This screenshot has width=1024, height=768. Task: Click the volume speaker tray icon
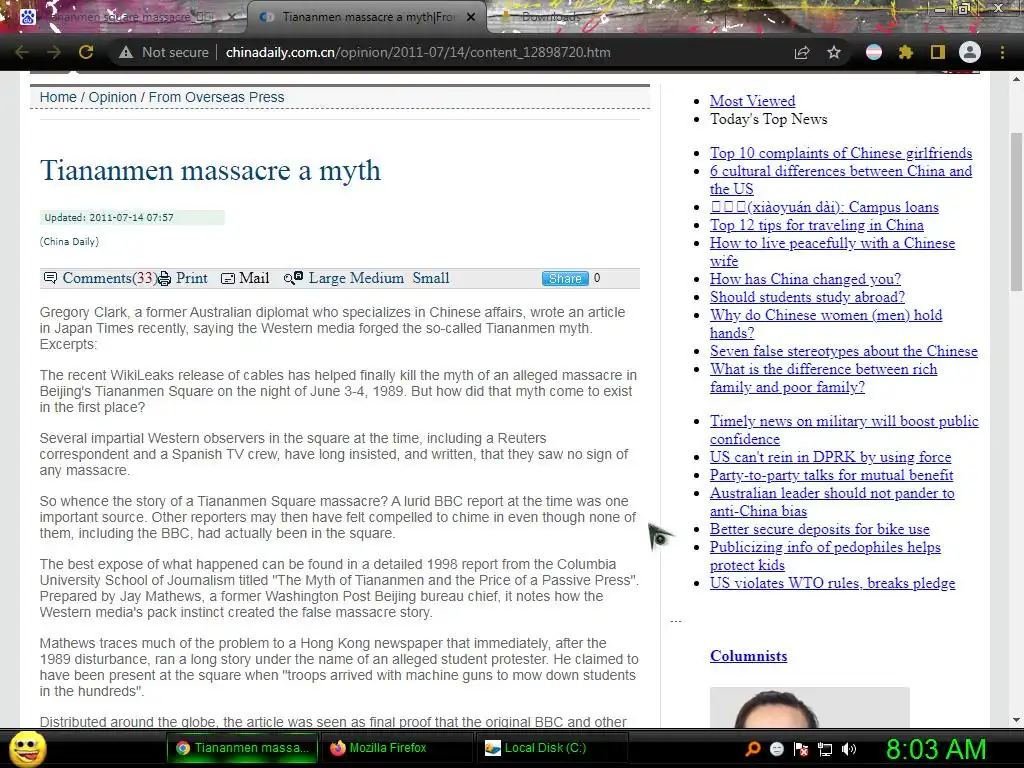(x=849, y=748)
